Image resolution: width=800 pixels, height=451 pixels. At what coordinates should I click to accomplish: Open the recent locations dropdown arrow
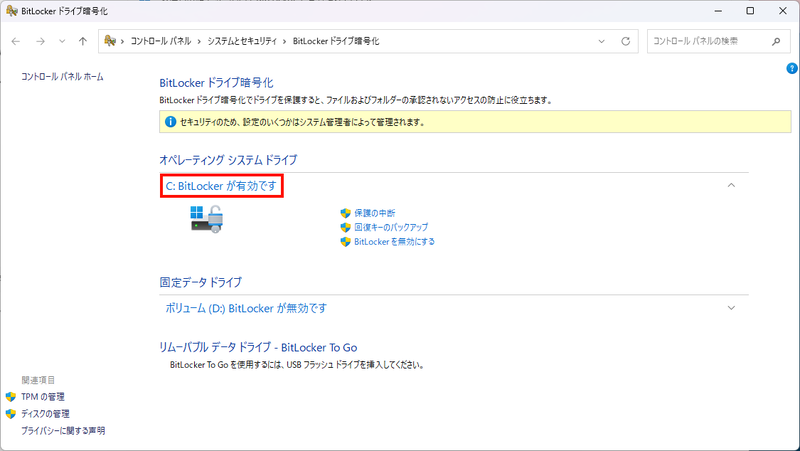[62, 41]
